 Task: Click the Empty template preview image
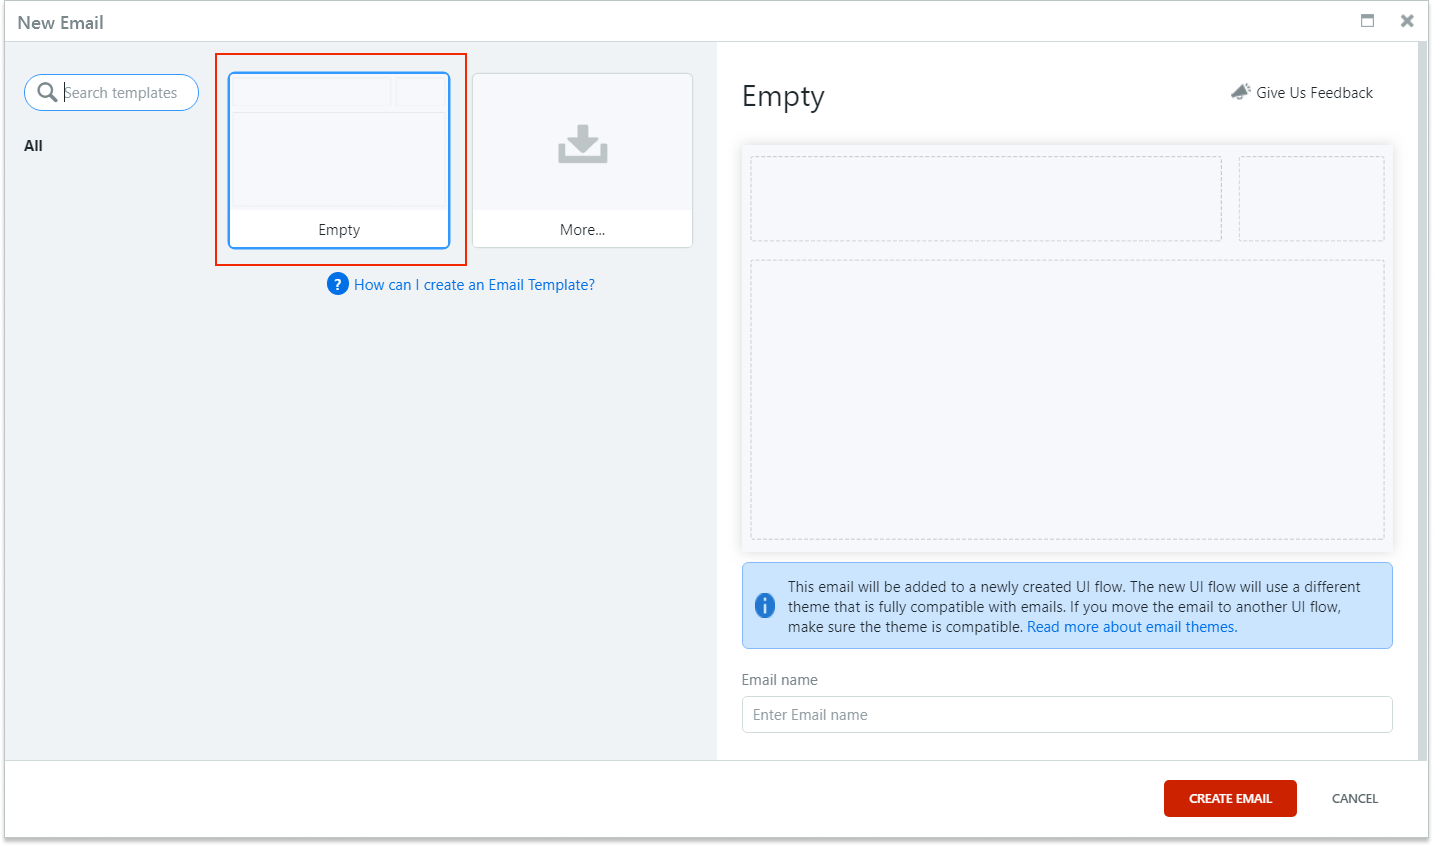pos(1067,348)
